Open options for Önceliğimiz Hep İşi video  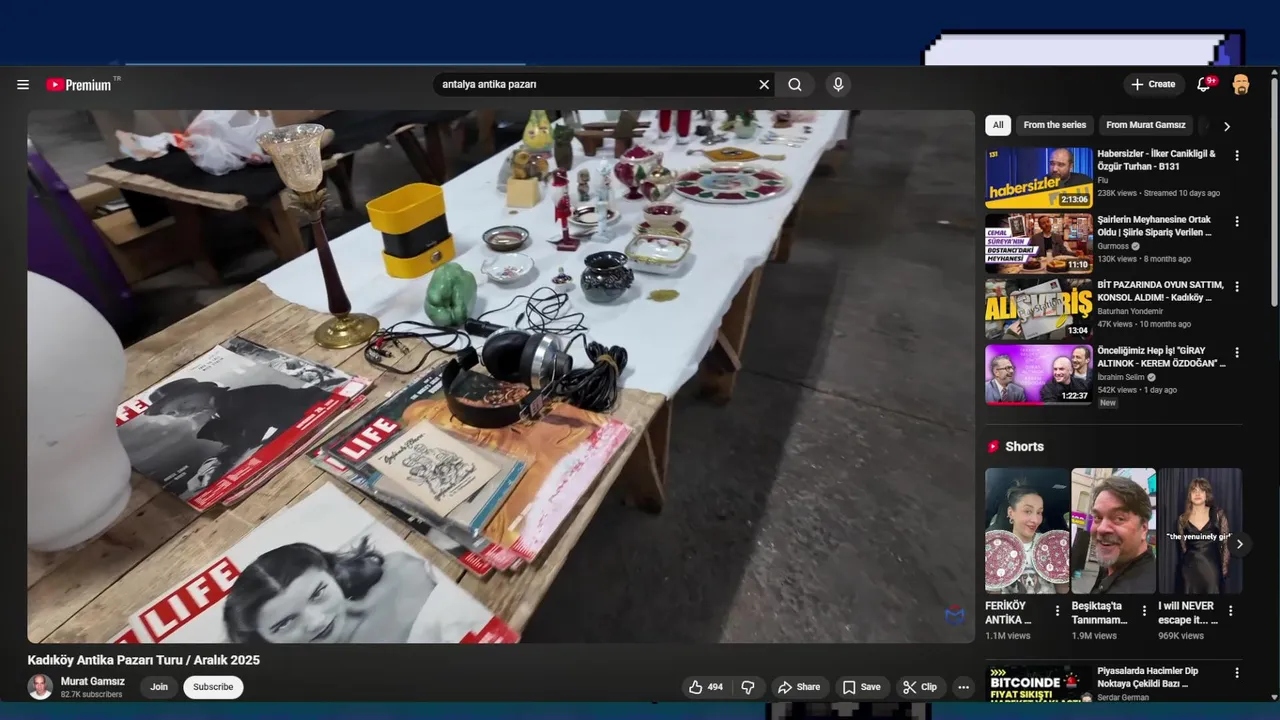1237,353
